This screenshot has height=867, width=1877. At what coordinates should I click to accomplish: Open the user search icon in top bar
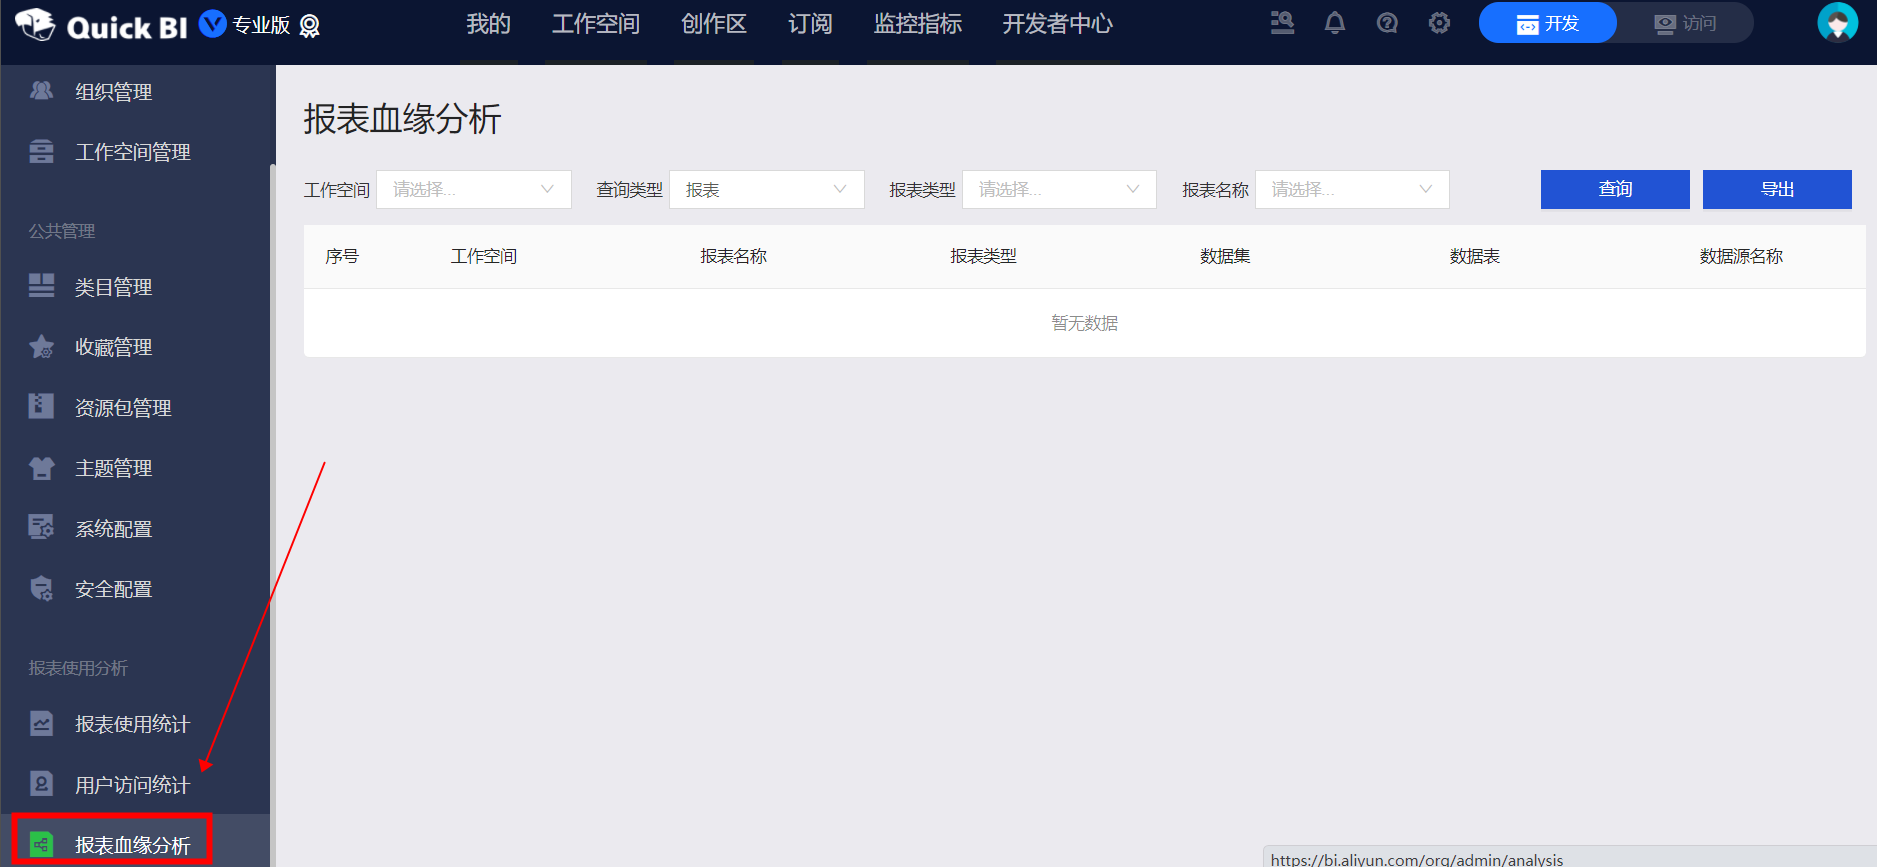pos(1282,23)
